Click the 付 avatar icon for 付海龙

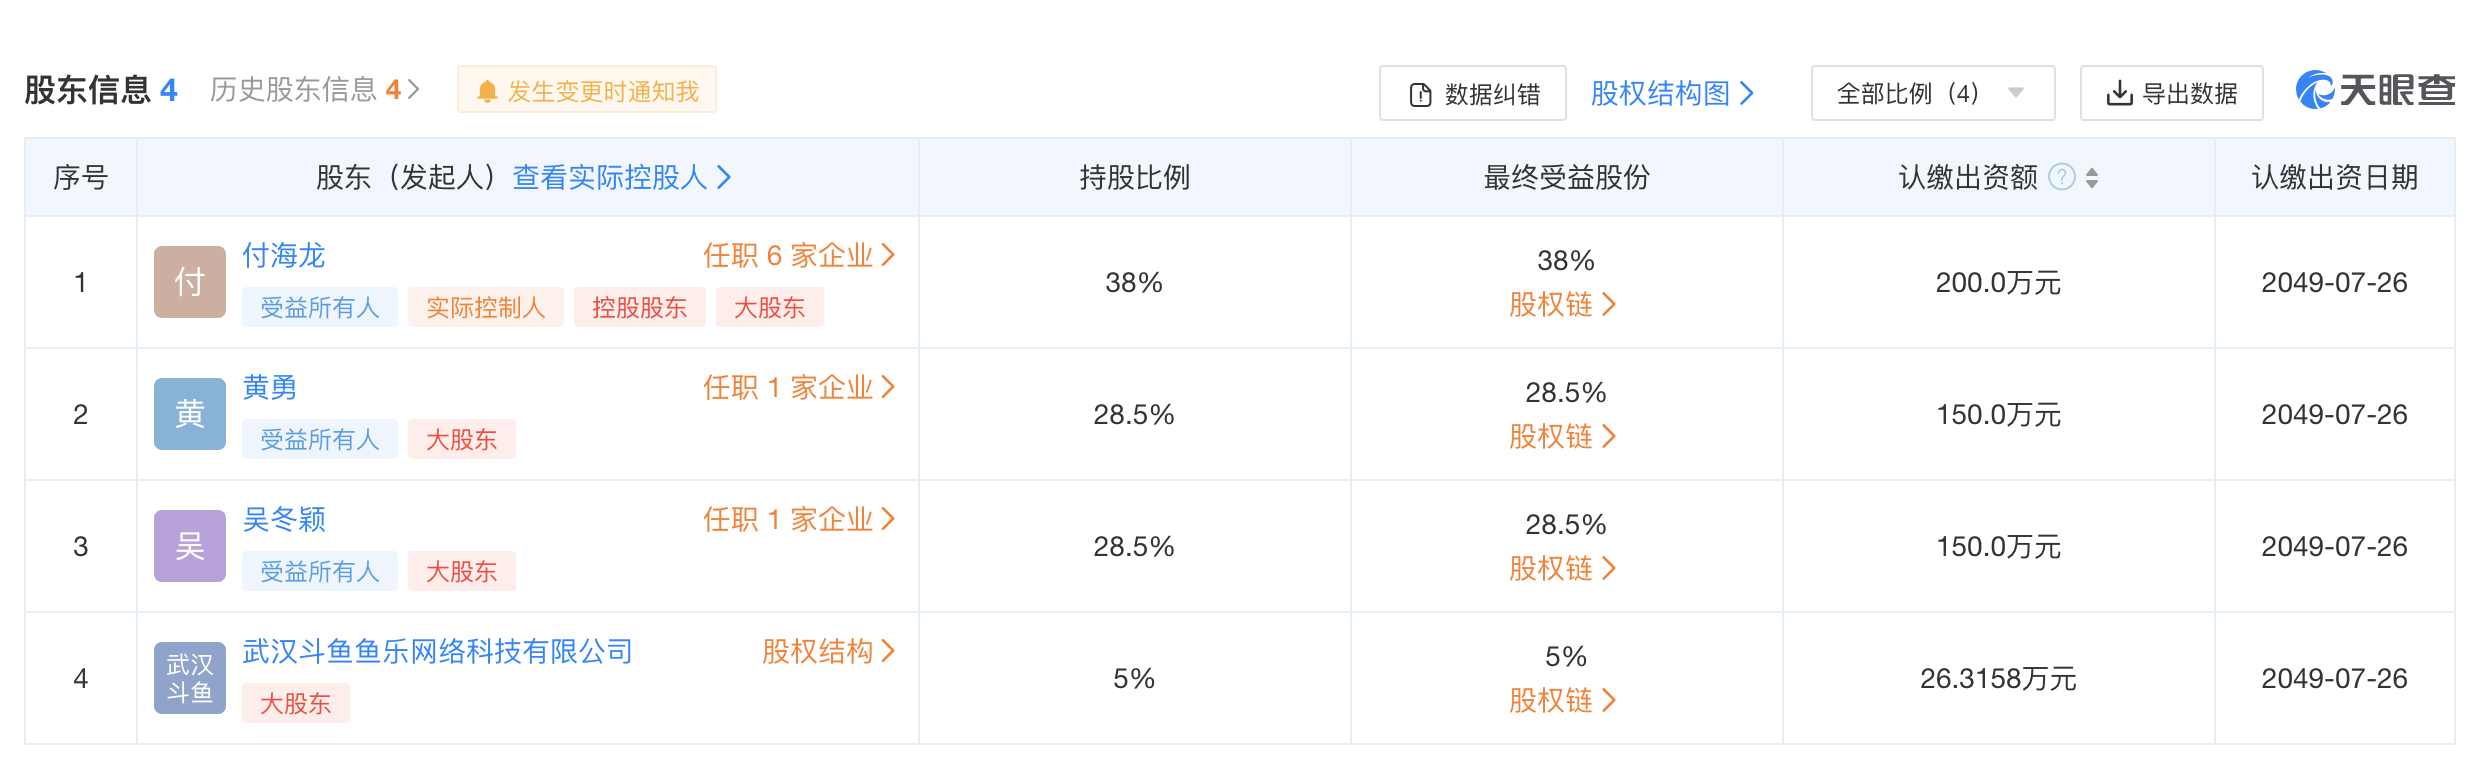190,282
